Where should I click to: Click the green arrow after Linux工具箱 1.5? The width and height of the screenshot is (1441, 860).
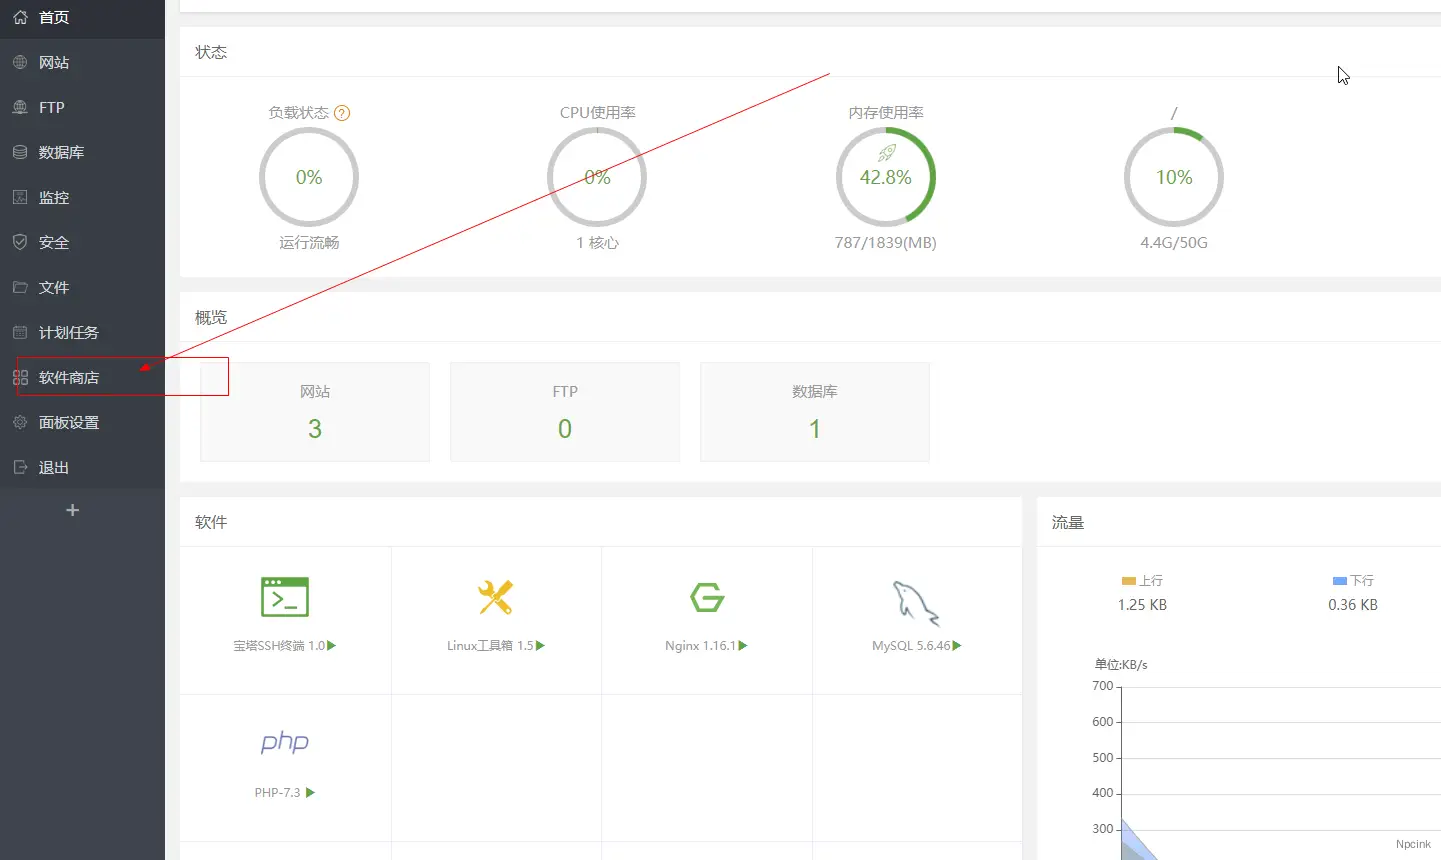tap(541, 646)
